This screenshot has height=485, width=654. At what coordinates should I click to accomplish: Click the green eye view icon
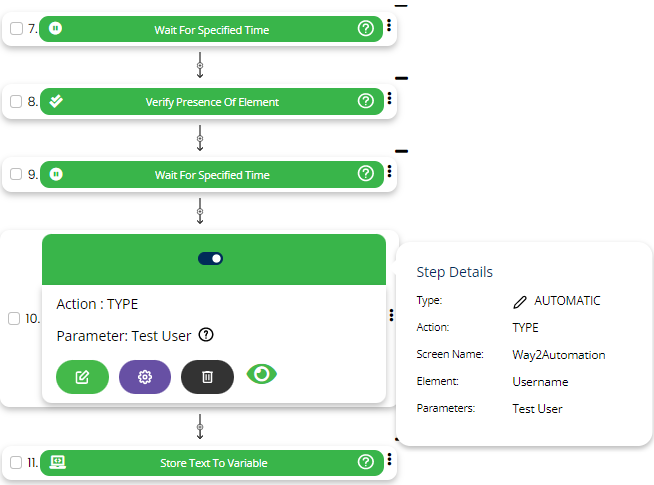pyautogui.click(x=261, y=374)
